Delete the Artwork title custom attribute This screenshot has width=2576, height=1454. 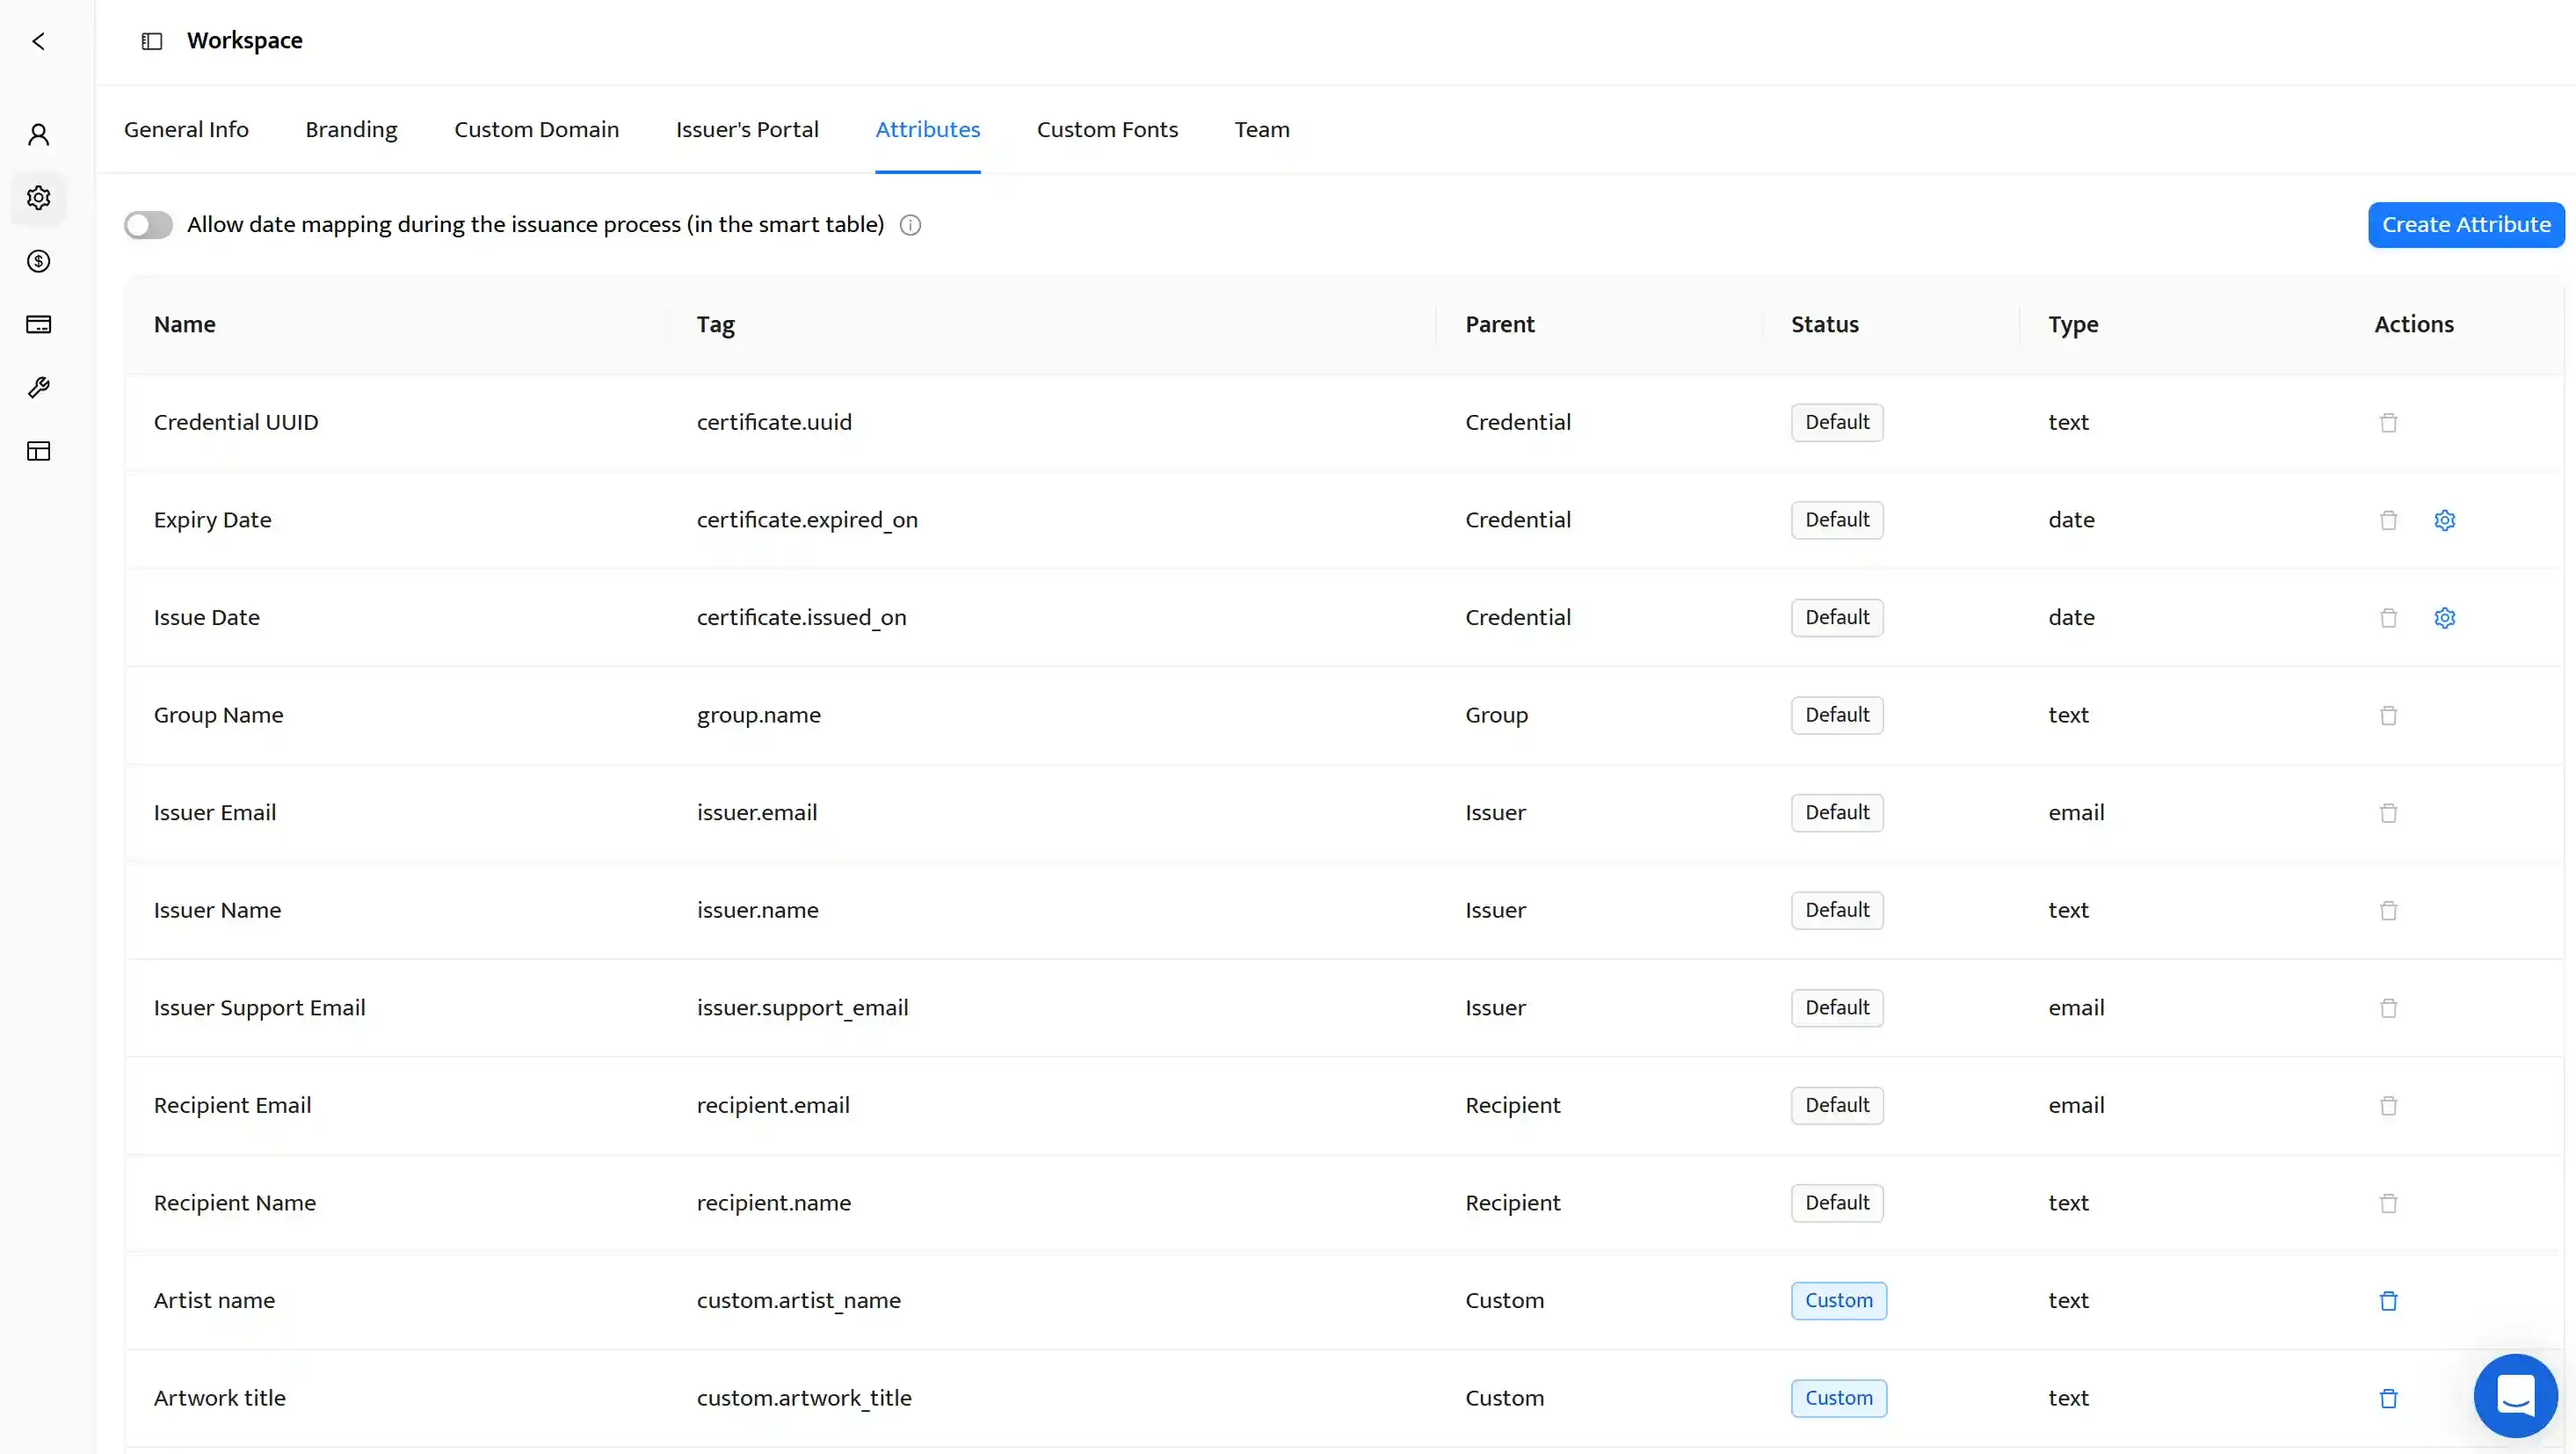tap(2388, 1399)
